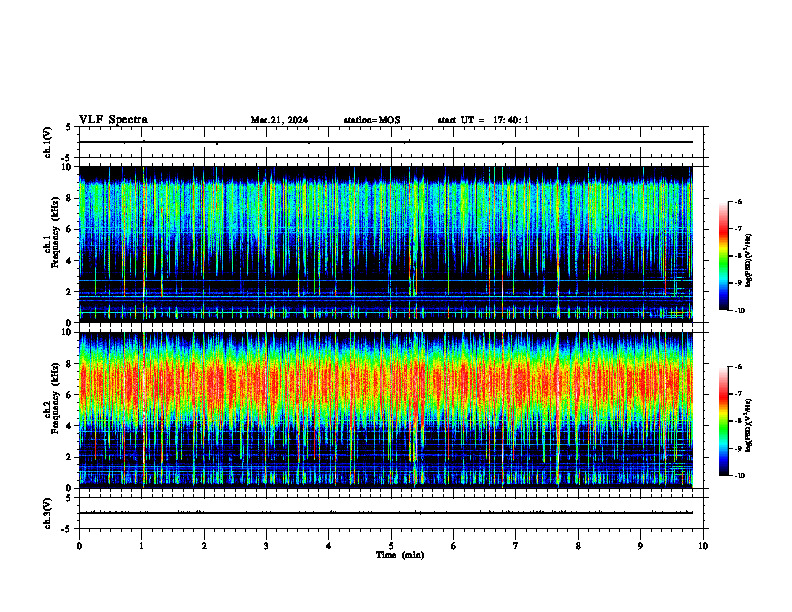This screenshot has width=792, height=612.
Task: Click time axis tick label "9"
Action: click(x=640, y=546)
